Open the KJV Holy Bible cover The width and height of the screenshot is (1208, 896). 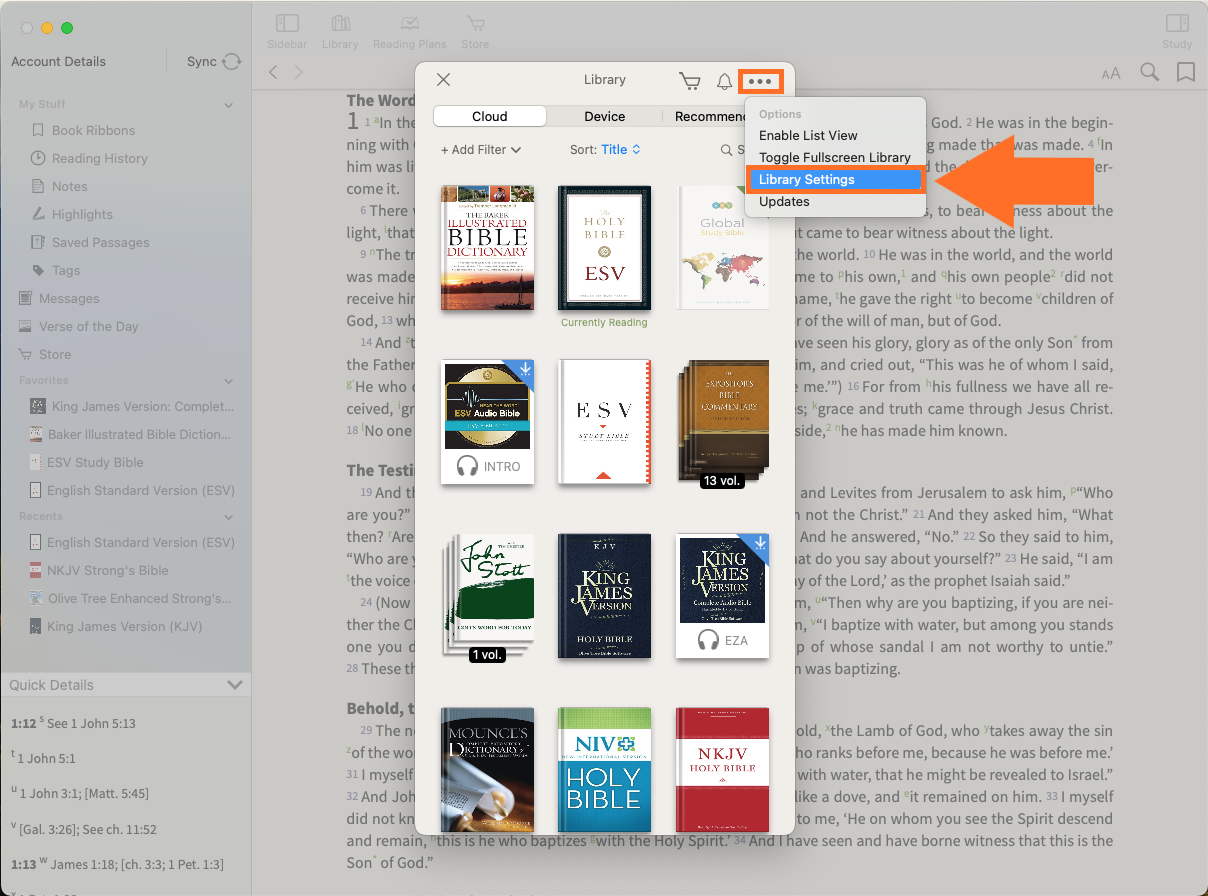tap(604, 596)
